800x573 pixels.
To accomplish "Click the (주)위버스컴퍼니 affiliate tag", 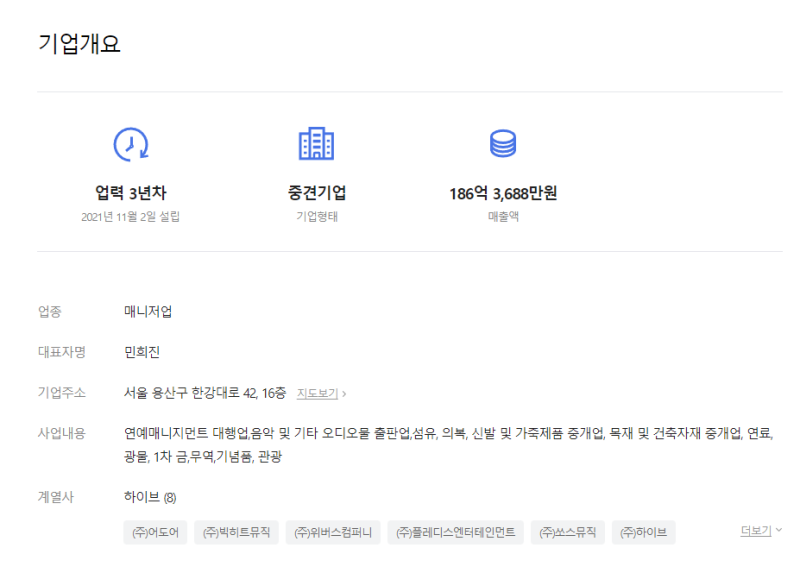I will pos(332,532).
